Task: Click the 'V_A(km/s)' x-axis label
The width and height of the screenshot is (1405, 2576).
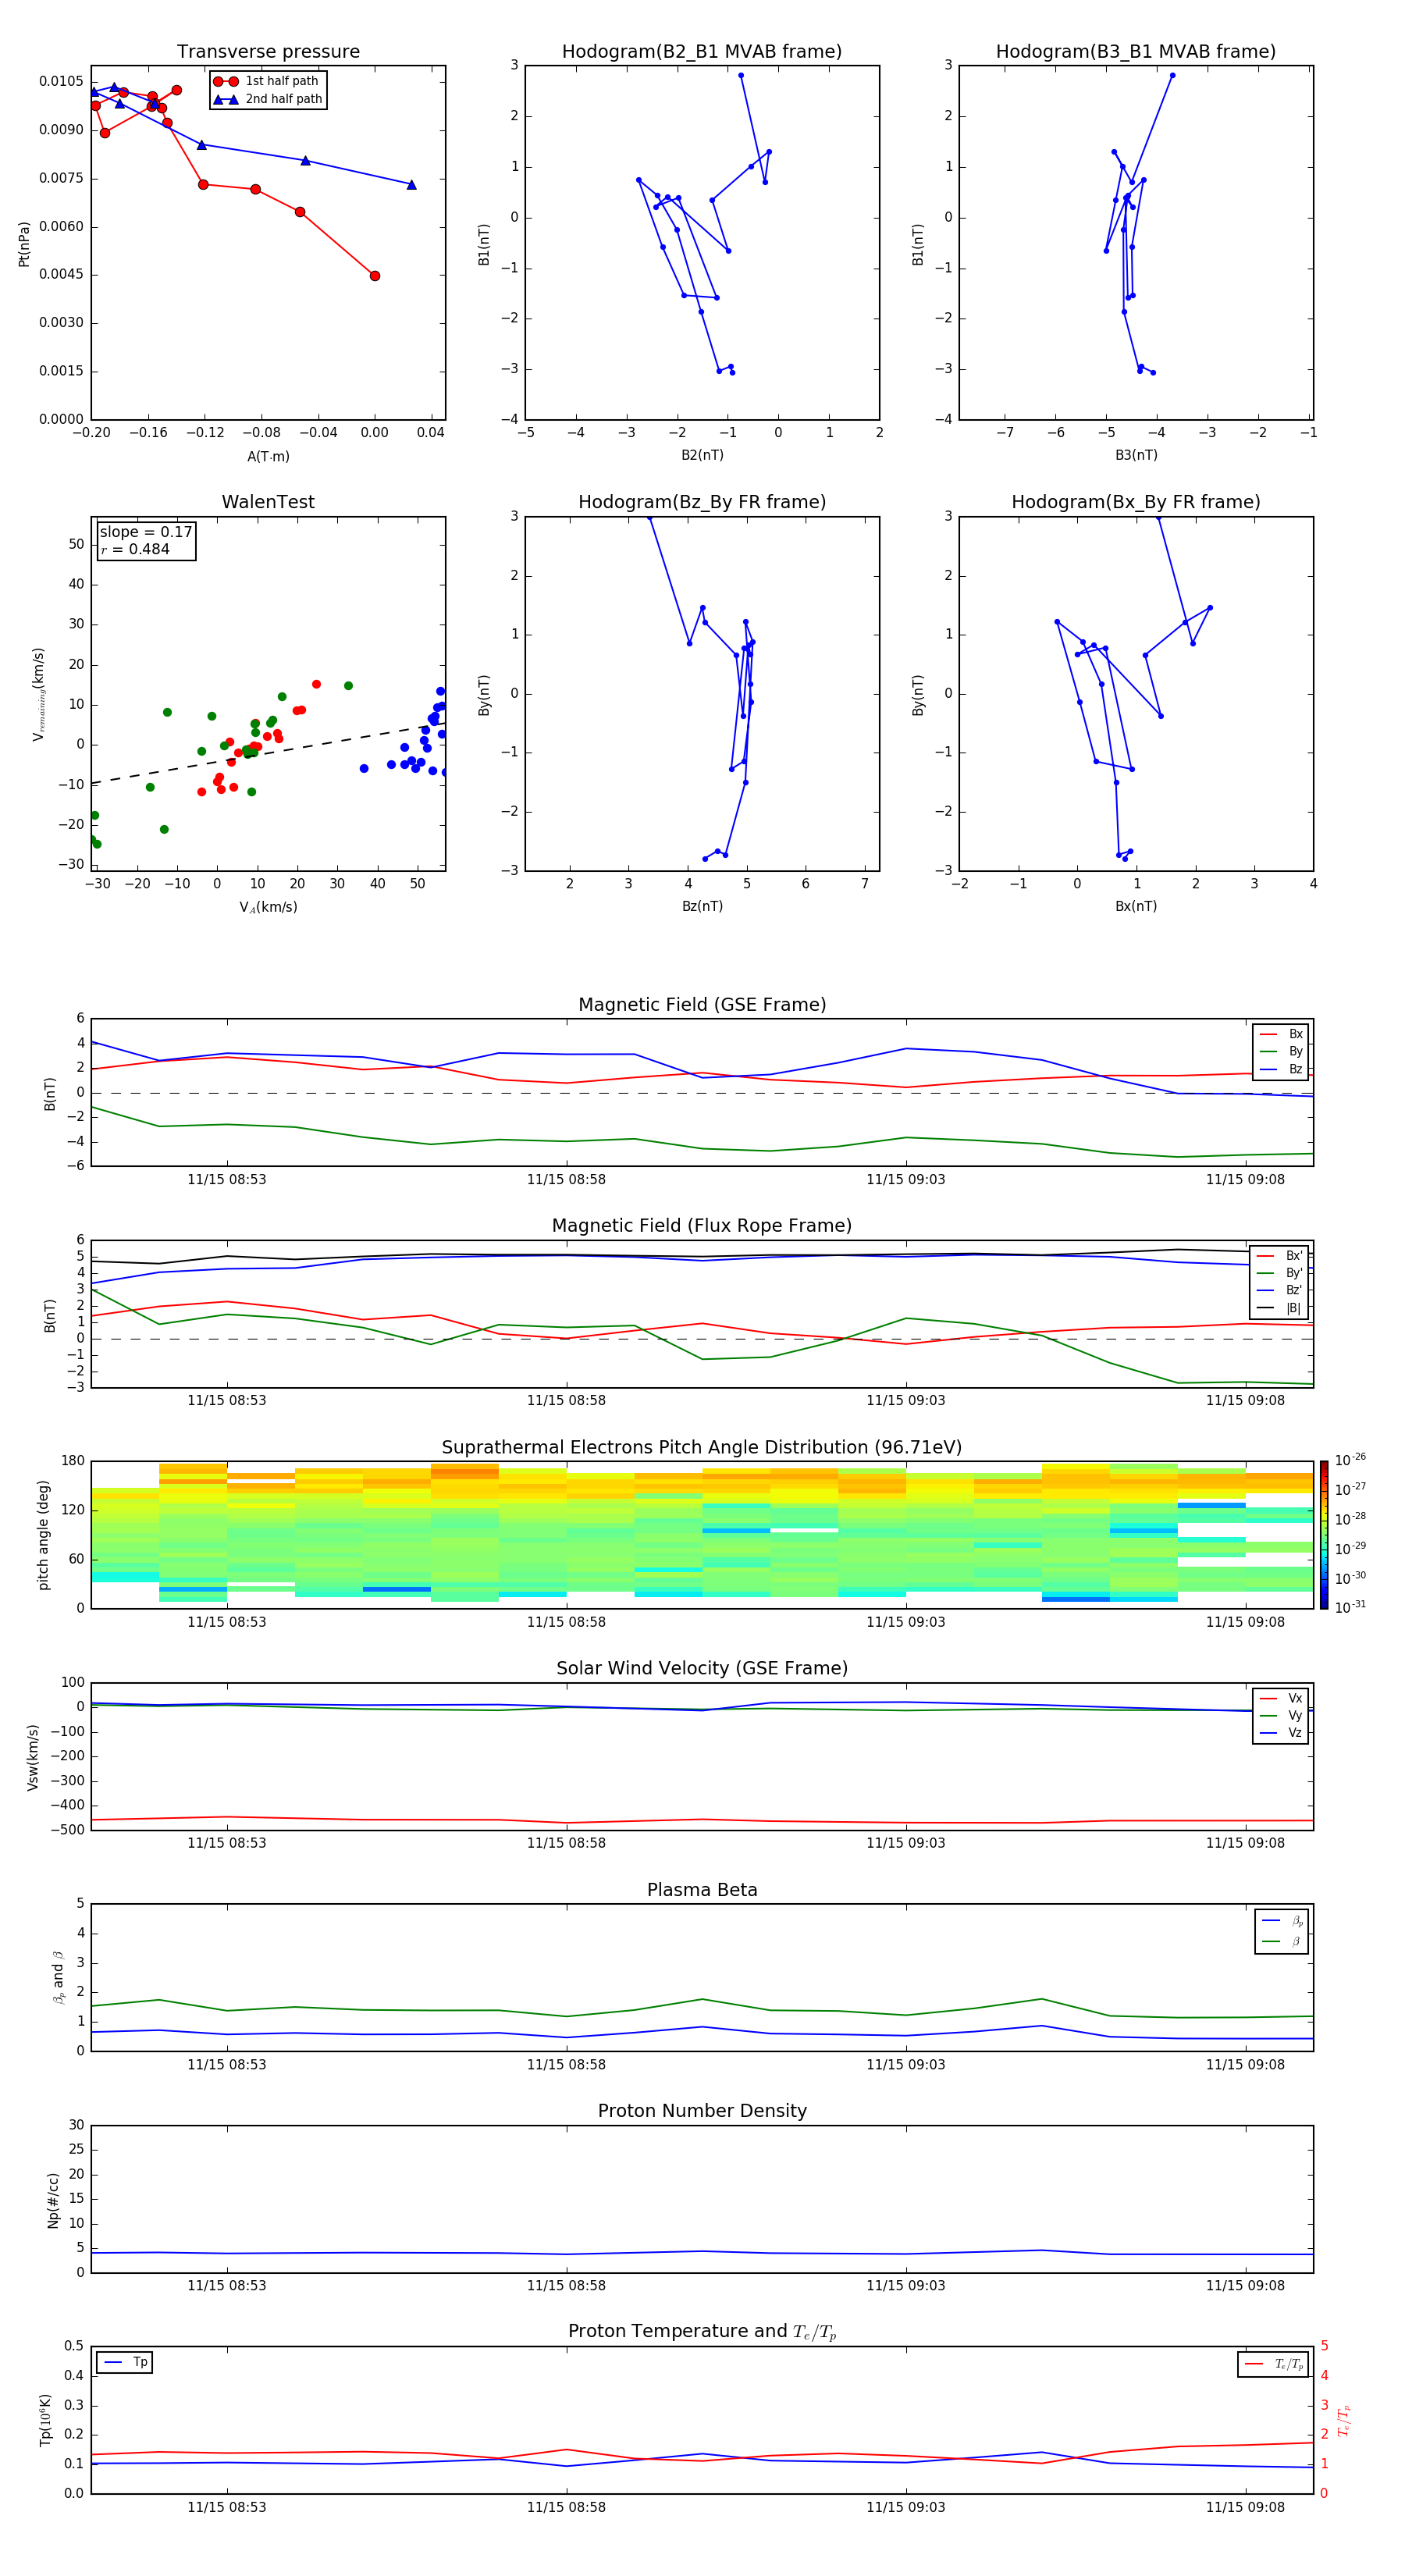Action: pos(268,907)
